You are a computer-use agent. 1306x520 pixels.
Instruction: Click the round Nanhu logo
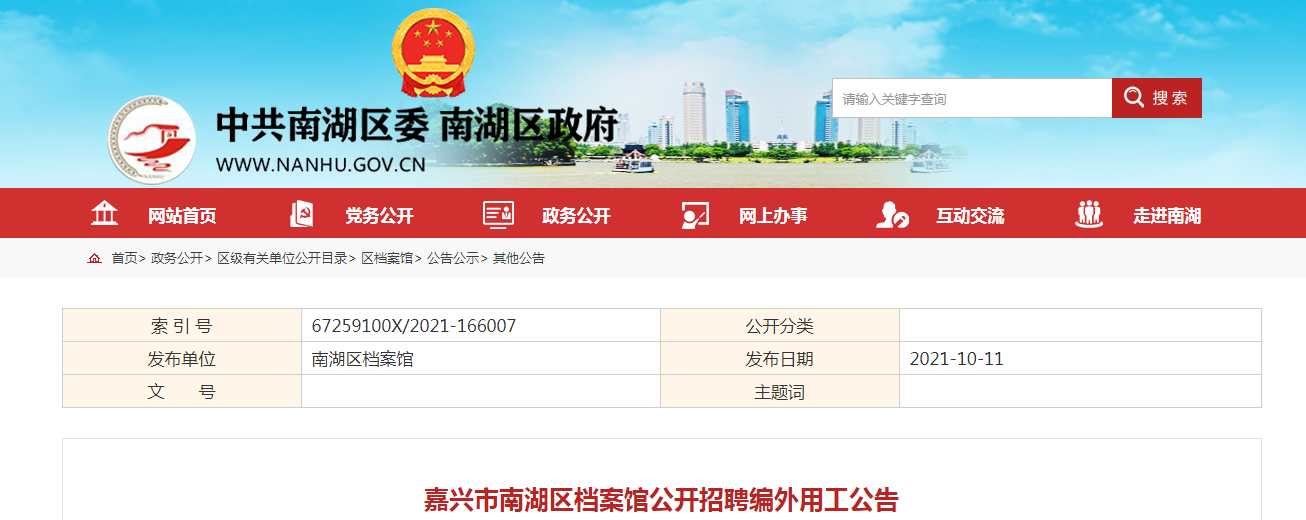coord(152,139)
